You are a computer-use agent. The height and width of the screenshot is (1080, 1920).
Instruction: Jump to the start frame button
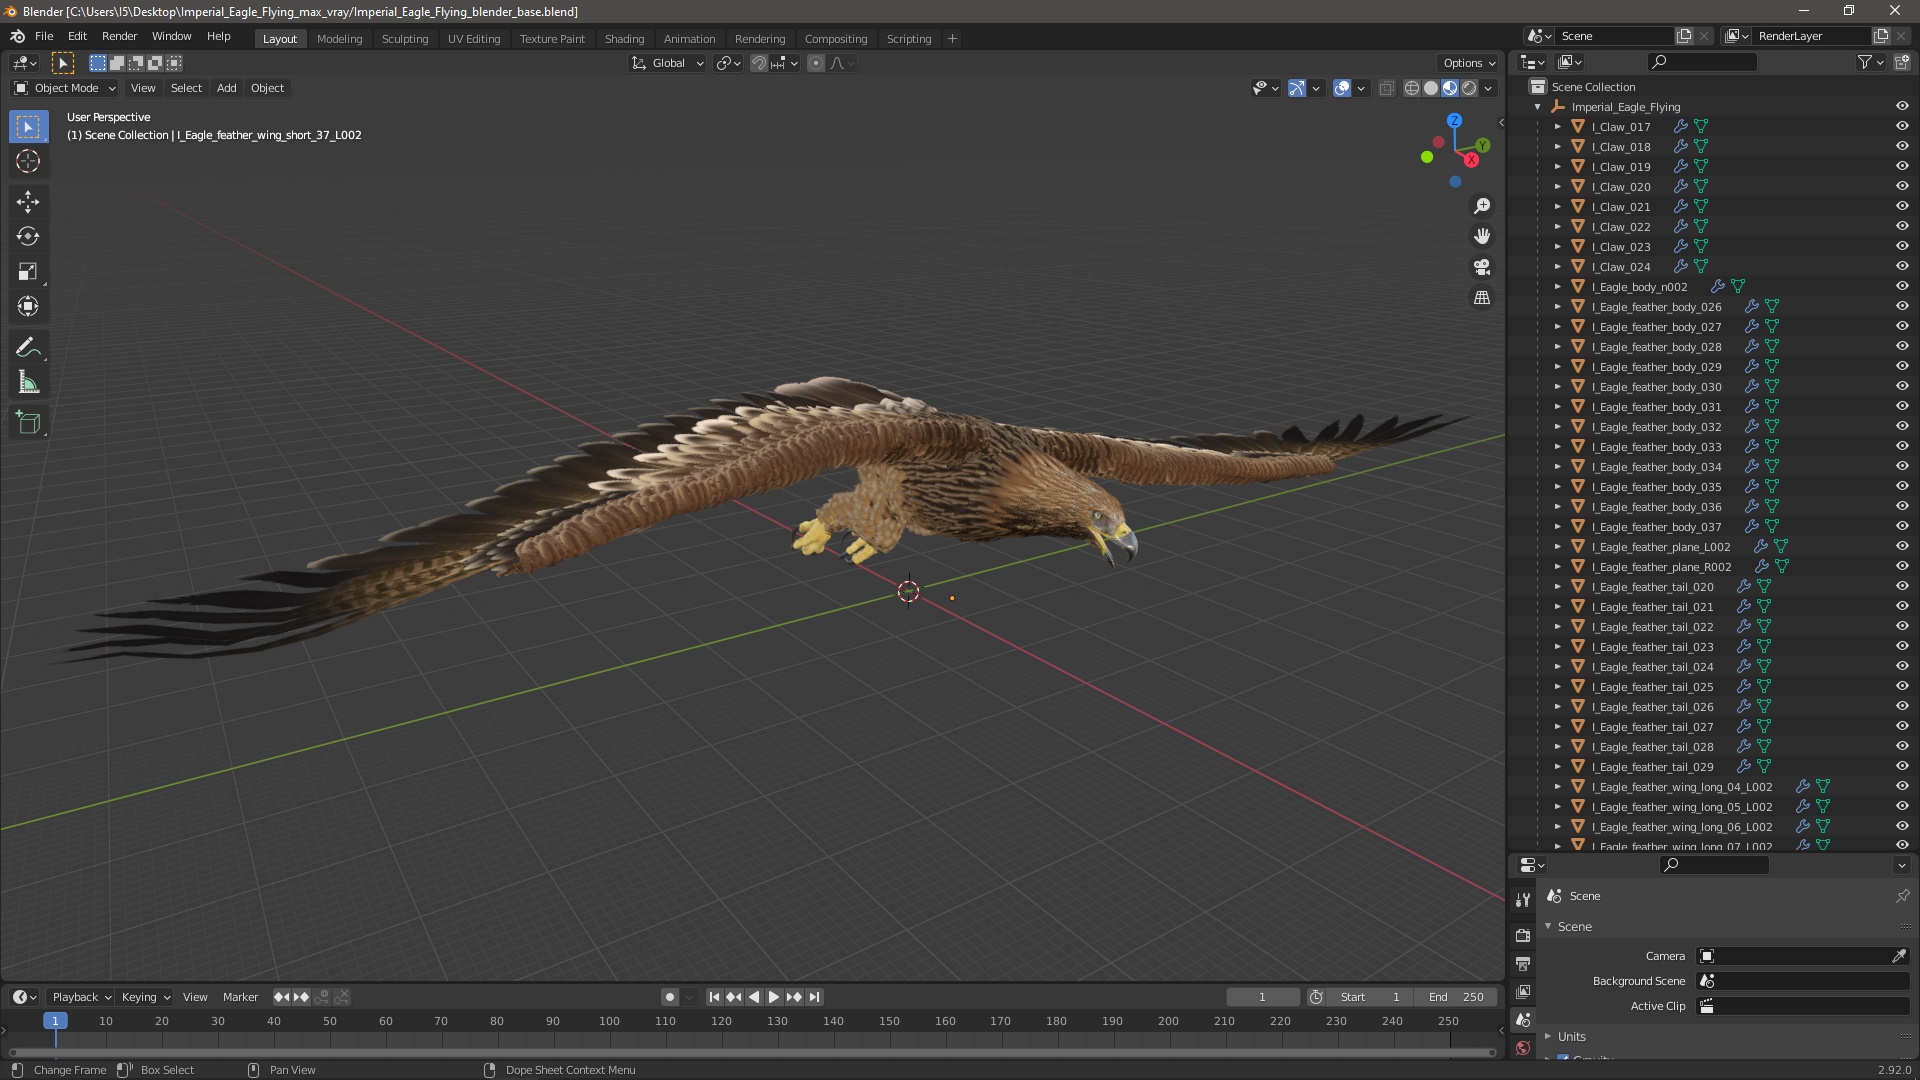714,997
